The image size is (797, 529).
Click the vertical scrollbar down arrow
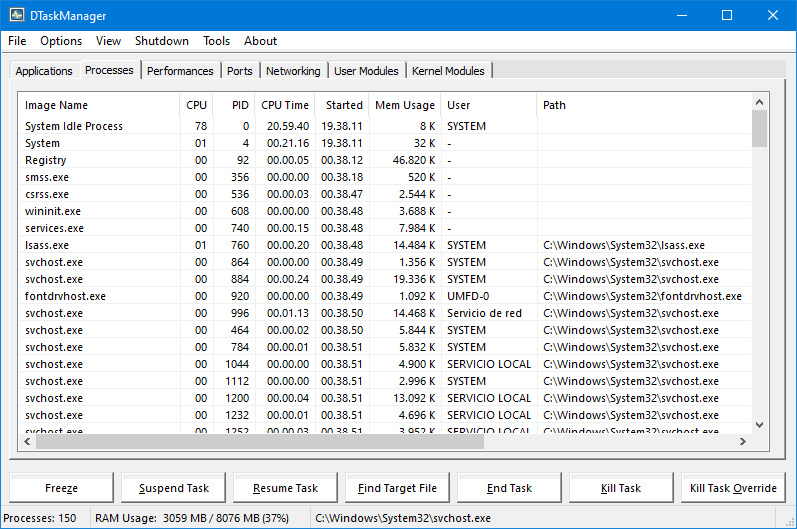click(x=759, y=425)
